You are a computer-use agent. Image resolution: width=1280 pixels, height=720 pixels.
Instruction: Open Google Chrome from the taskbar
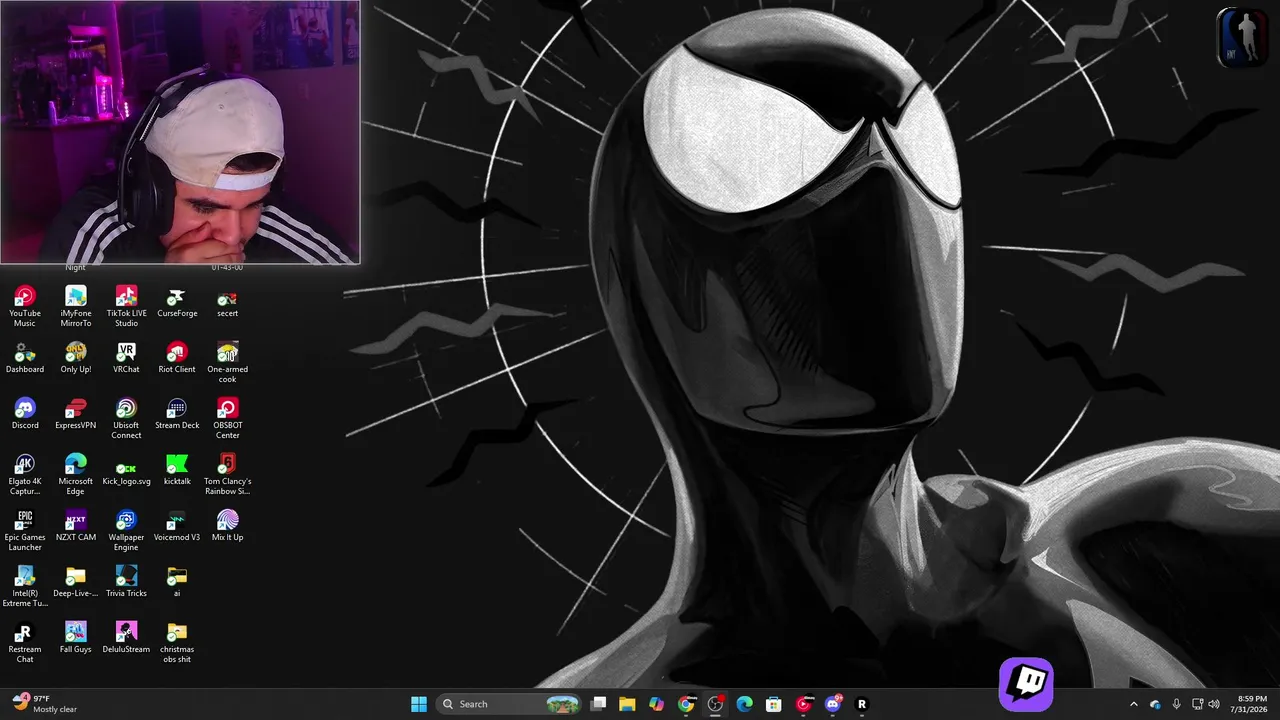pos(686,704)
